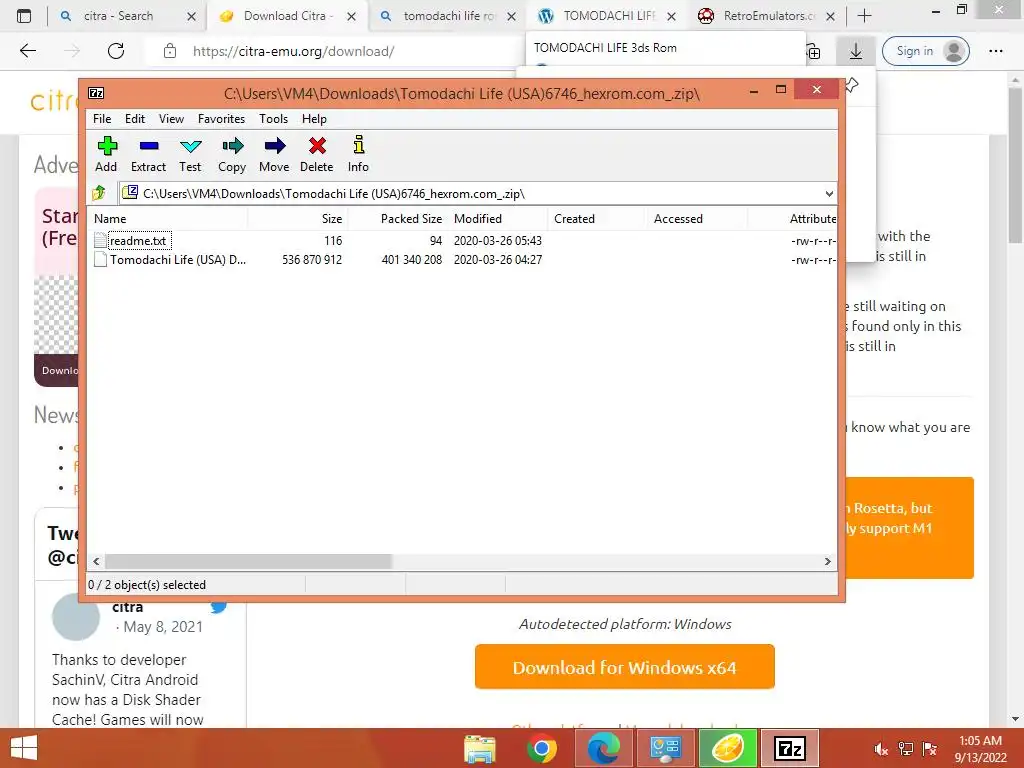View site lock info in address bar
Screen dimensions: 1024x768
click(x=170, y=51)
